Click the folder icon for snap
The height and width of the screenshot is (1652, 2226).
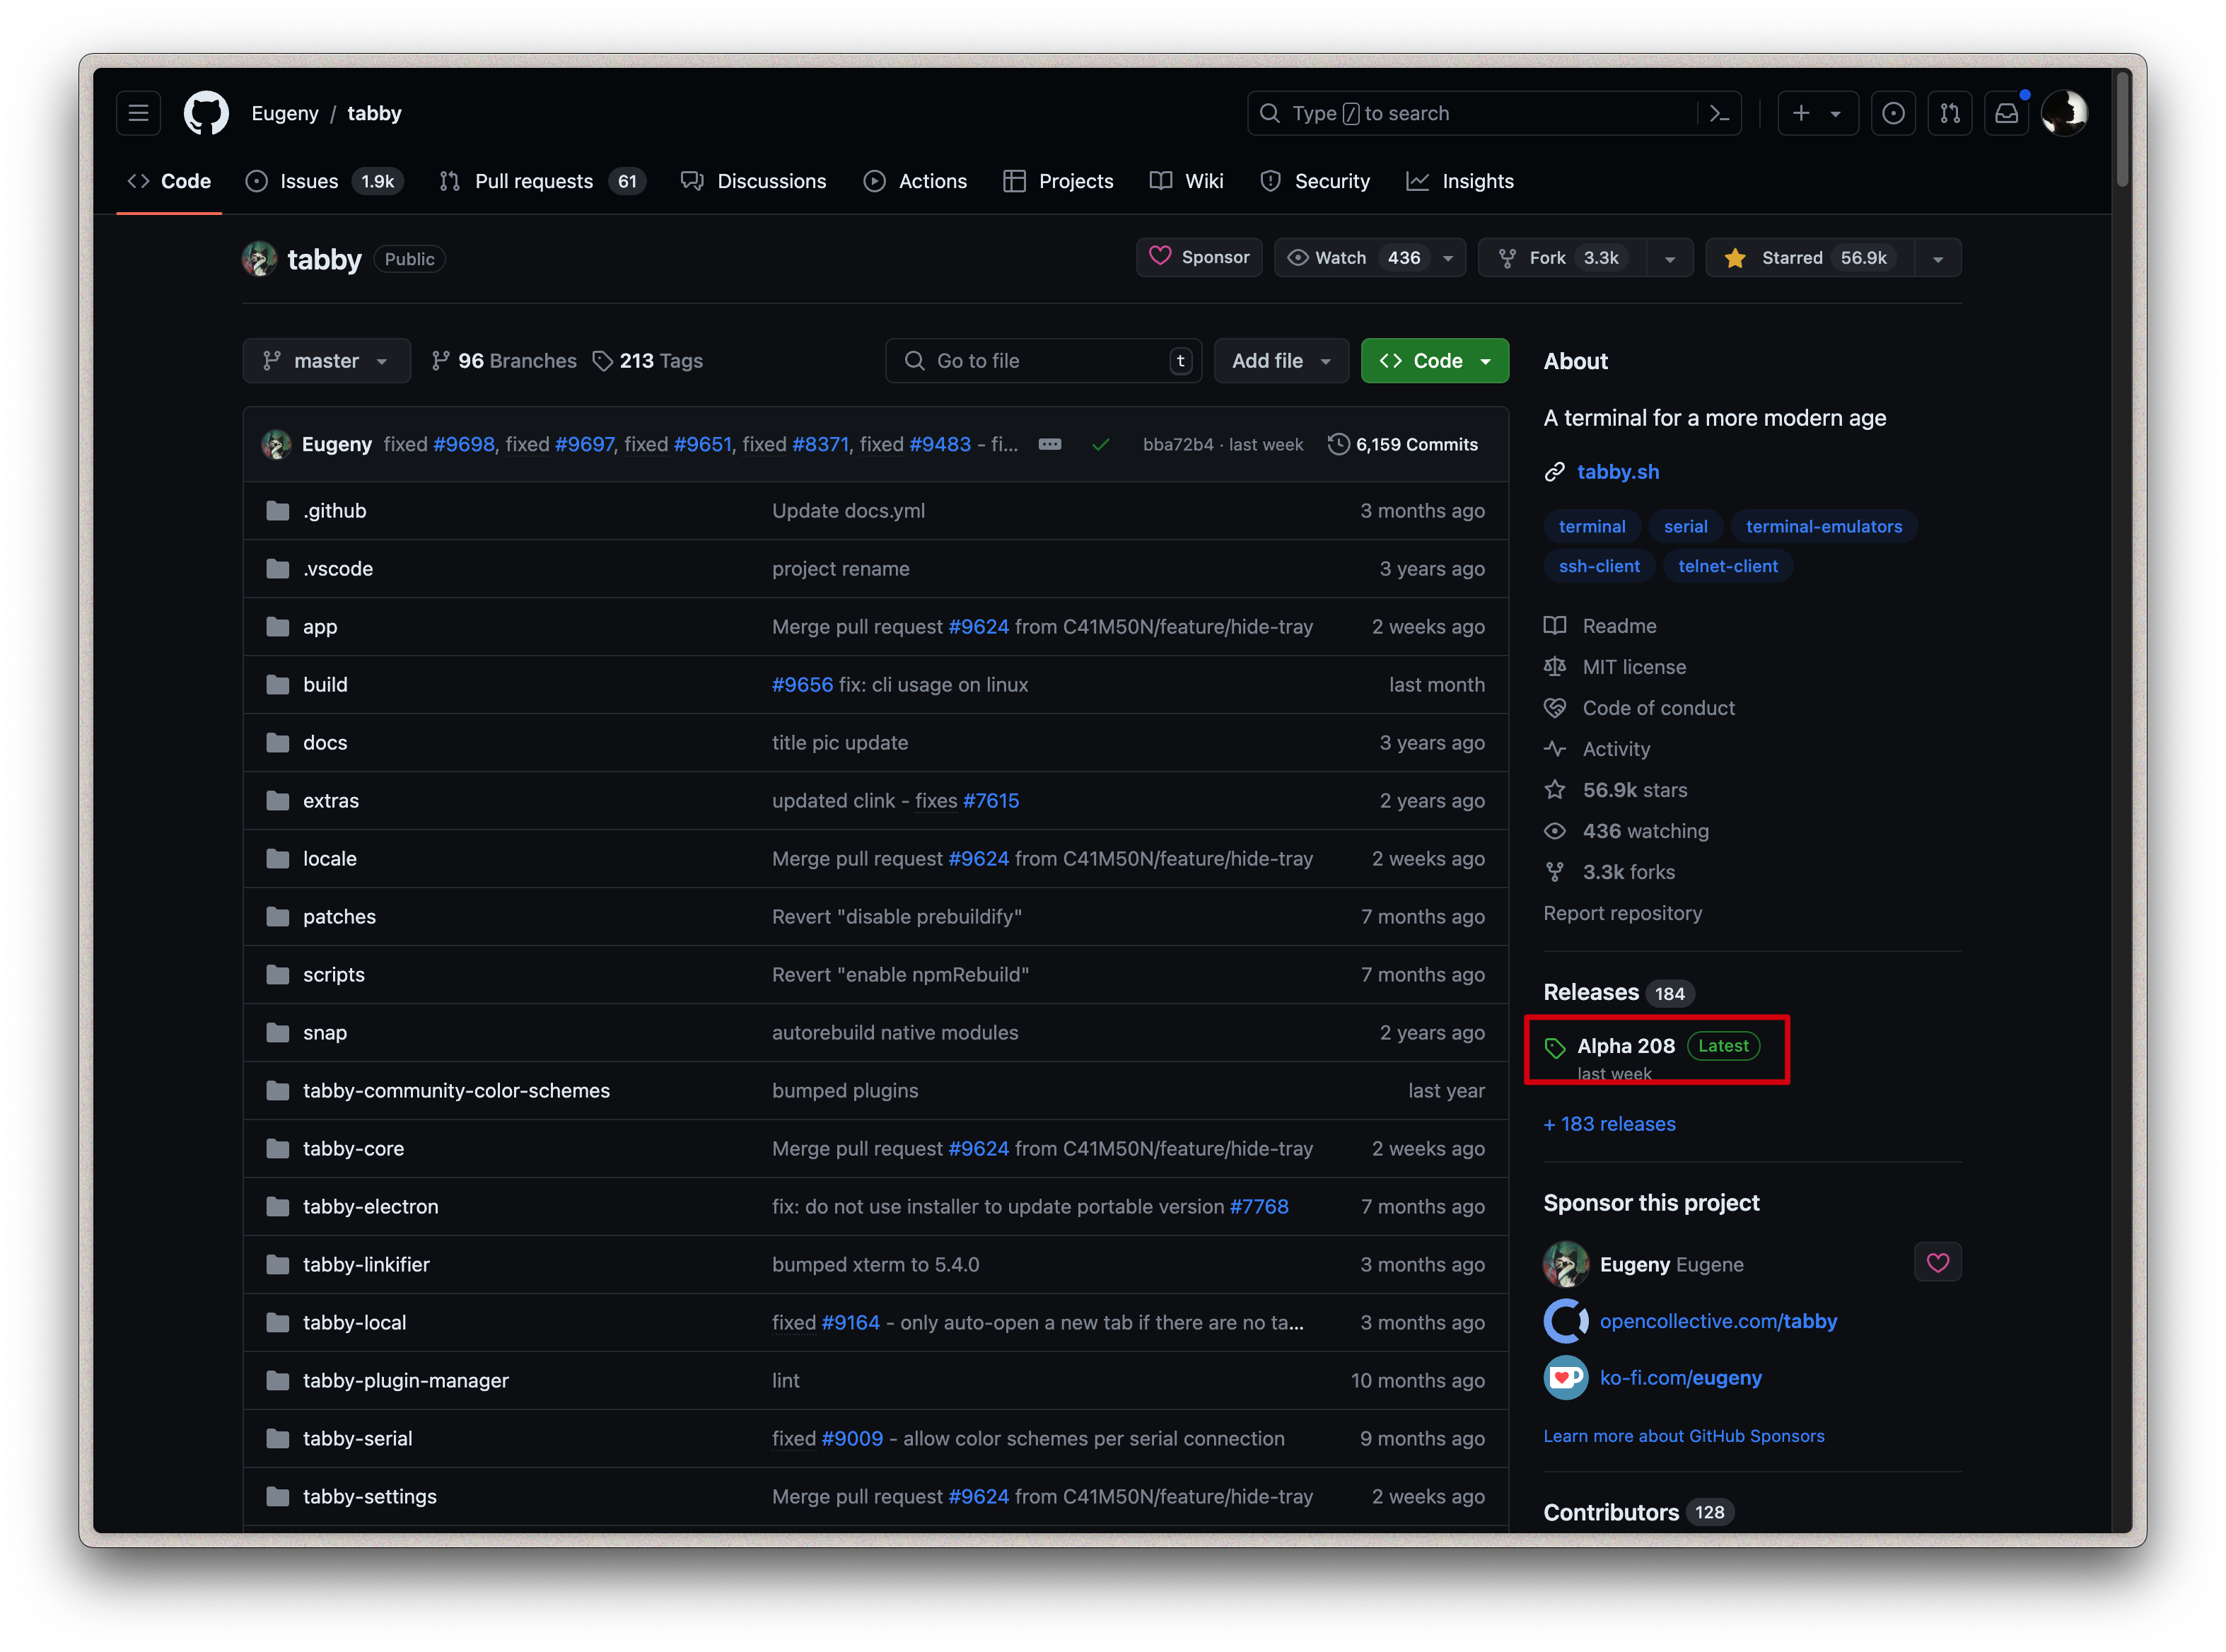(x=277, y=1032)
